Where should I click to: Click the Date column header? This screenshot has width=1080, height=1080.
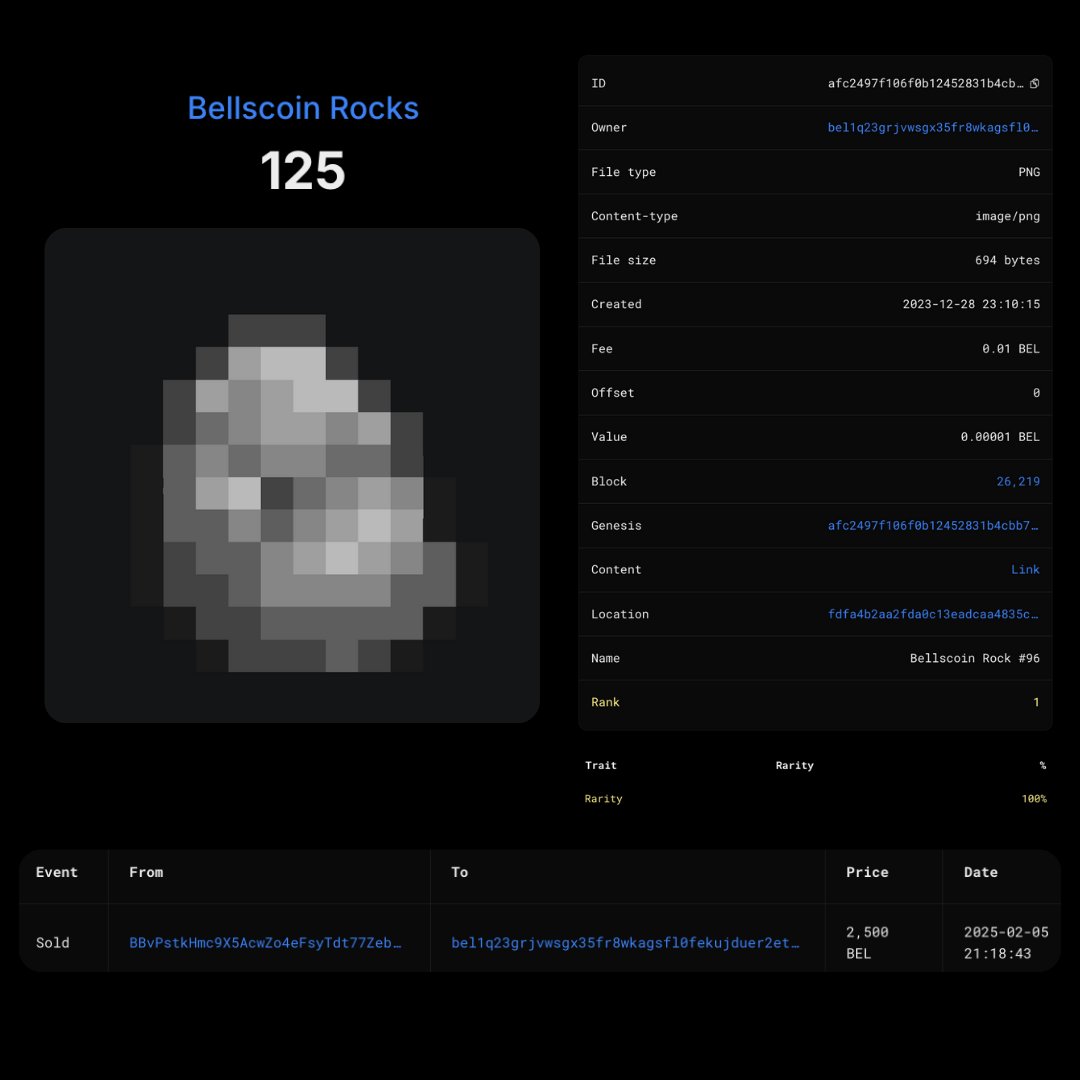click(981, 872)
